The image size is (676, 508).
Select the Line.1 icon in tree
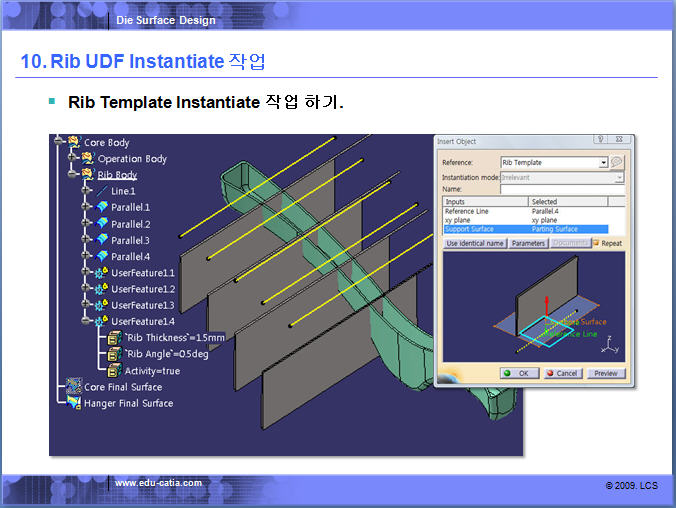(101, 191)
